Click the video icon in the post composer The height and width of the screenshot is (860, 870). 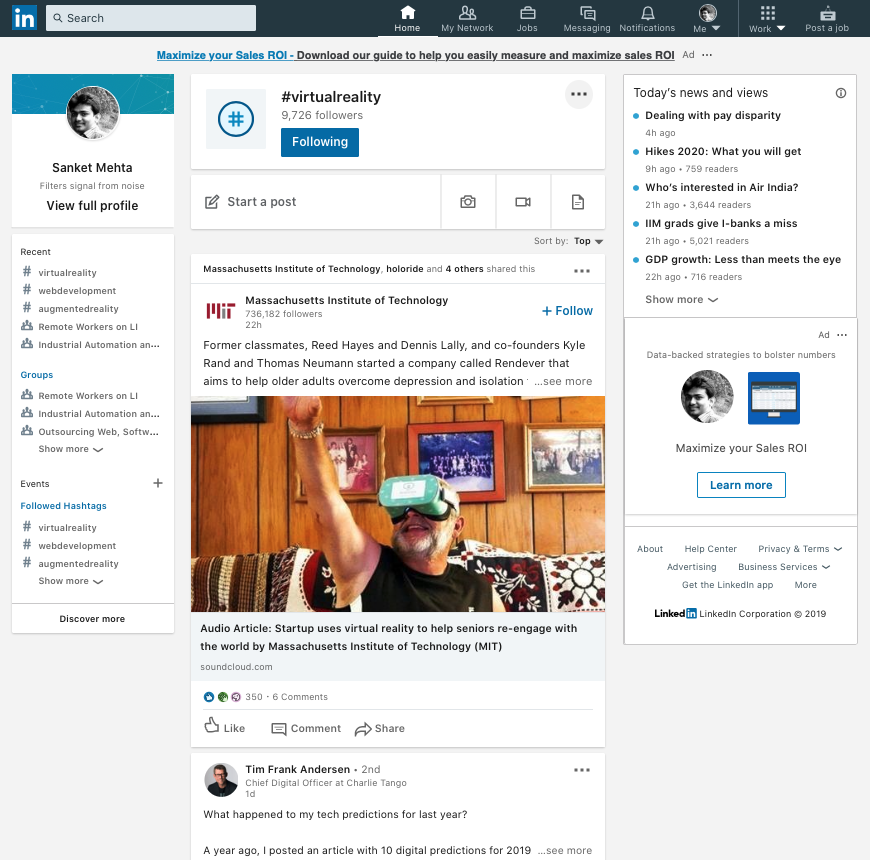click(x=523, y=201)
